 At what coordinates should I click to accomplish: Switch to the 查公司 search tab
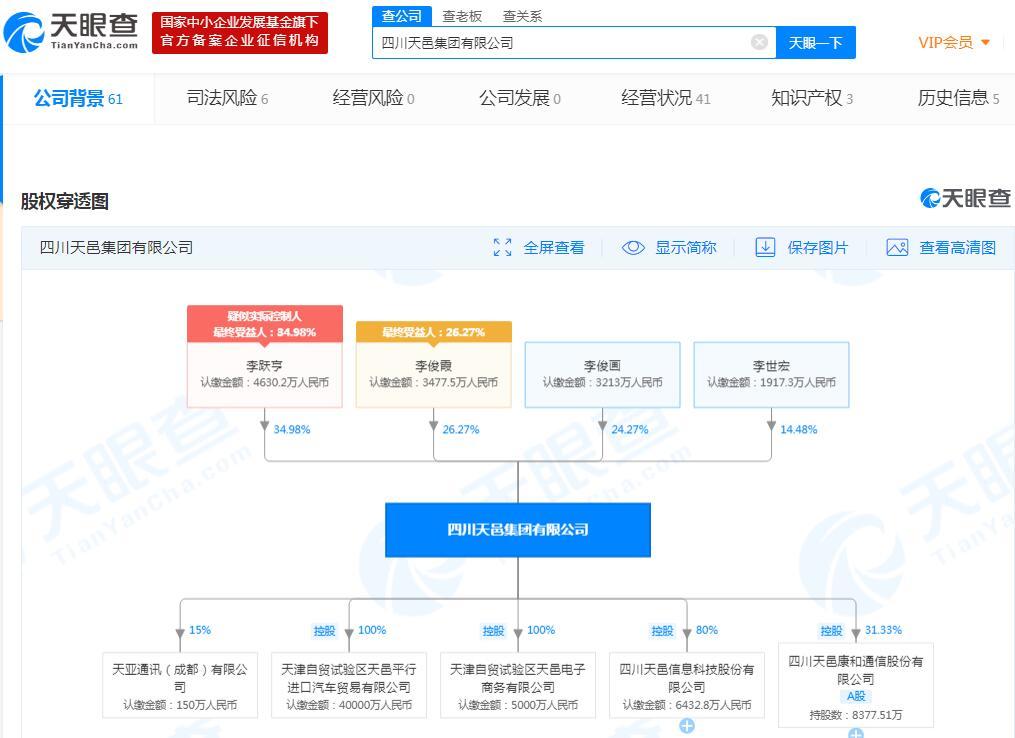coord(401,16)
